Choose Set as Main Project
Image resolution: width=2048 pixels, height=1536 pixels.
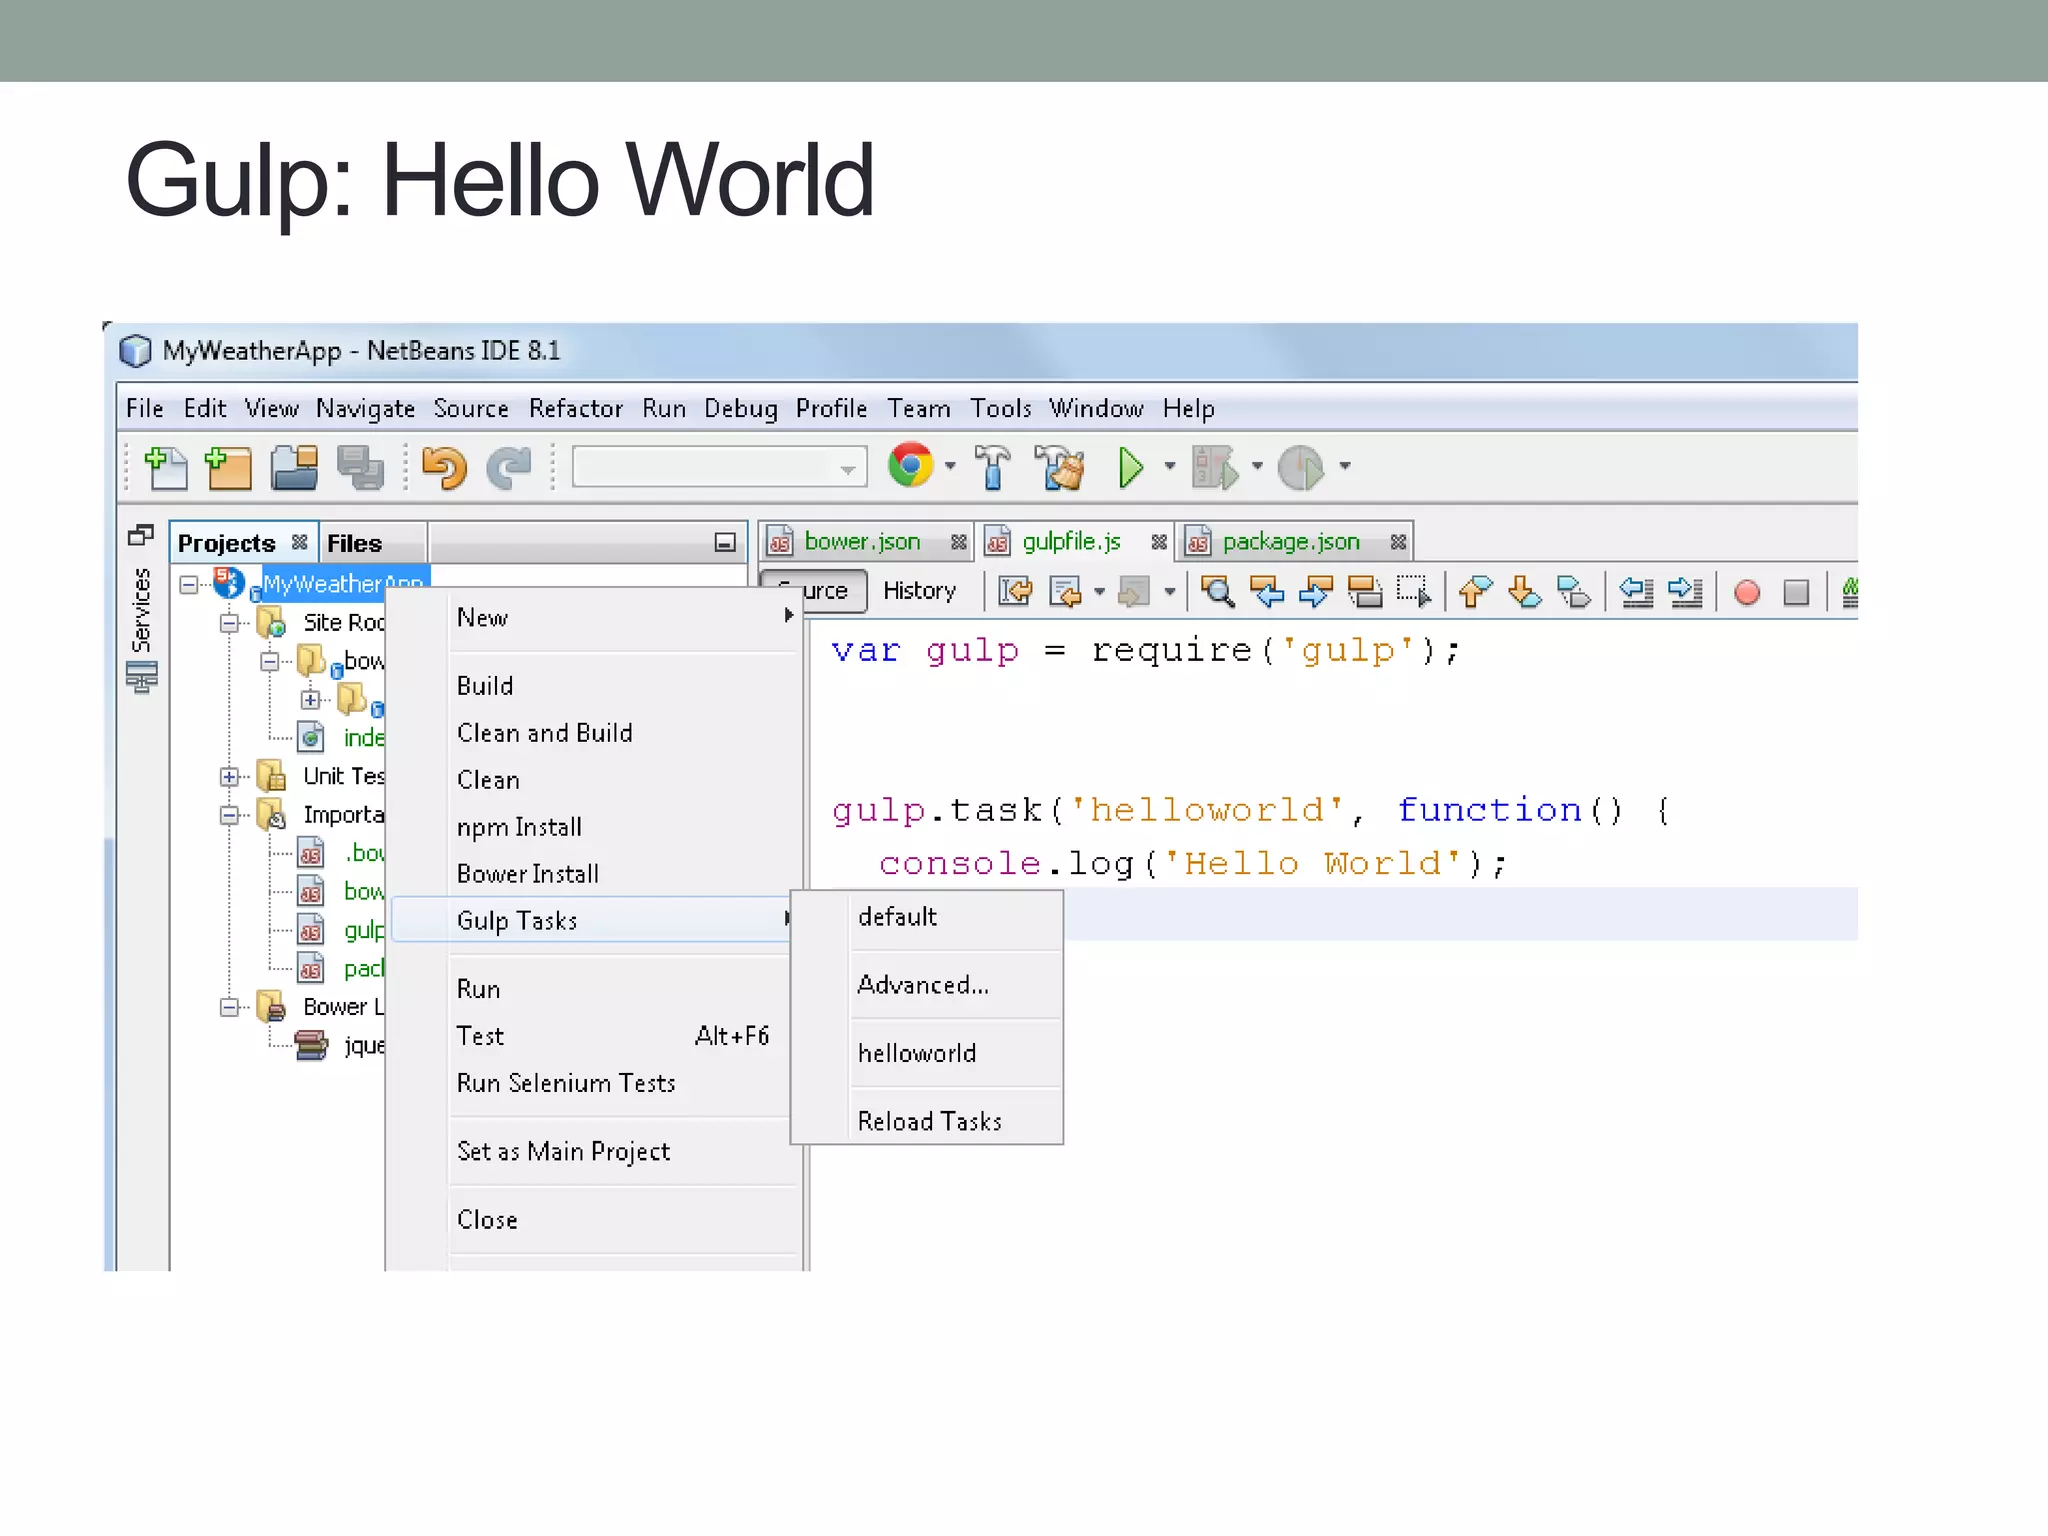click(563, 1152)
